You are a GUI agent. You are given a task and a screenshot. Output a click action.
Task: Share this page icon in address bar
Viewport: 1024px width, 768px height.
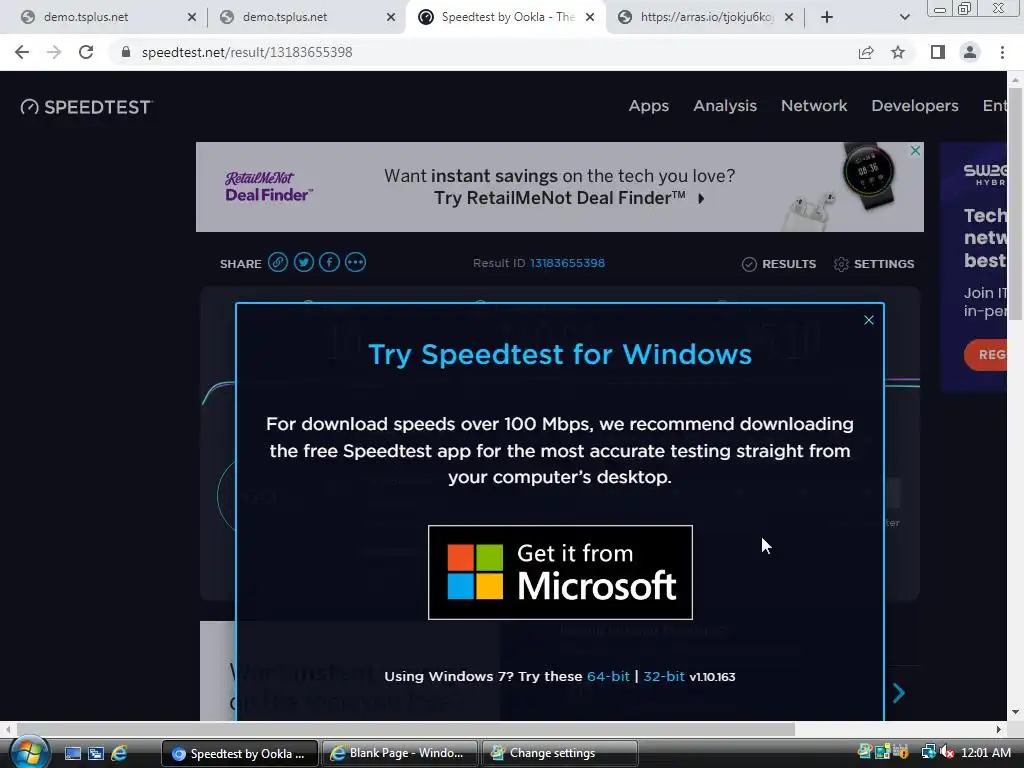coord(866,52)
